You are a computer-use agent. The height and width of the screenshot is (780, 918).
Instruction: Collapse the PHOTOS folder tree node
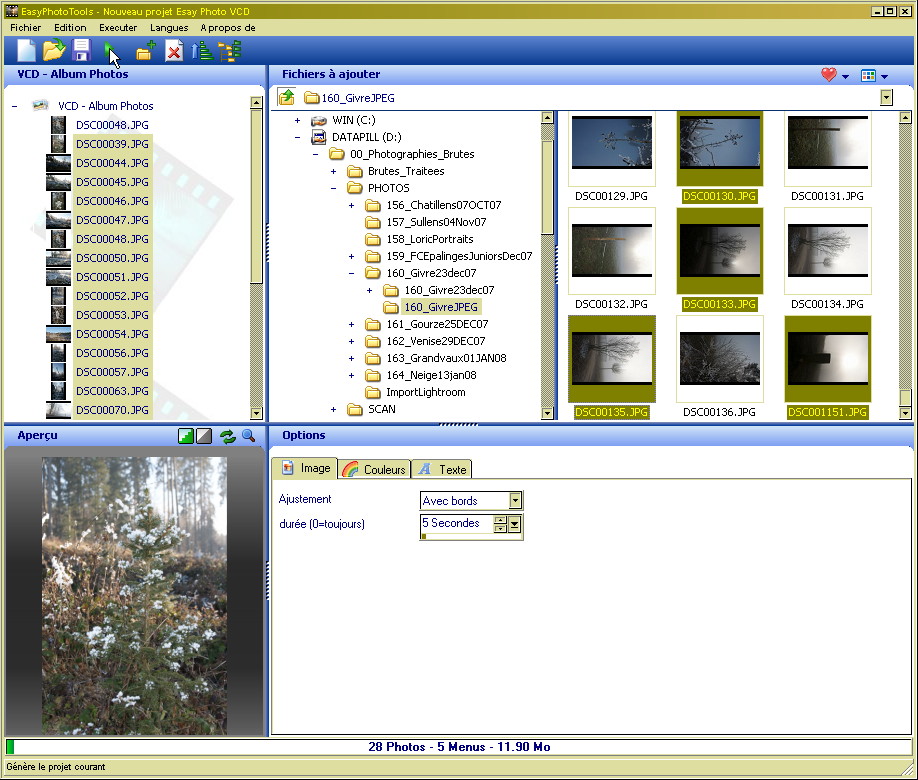click(333, 188)
